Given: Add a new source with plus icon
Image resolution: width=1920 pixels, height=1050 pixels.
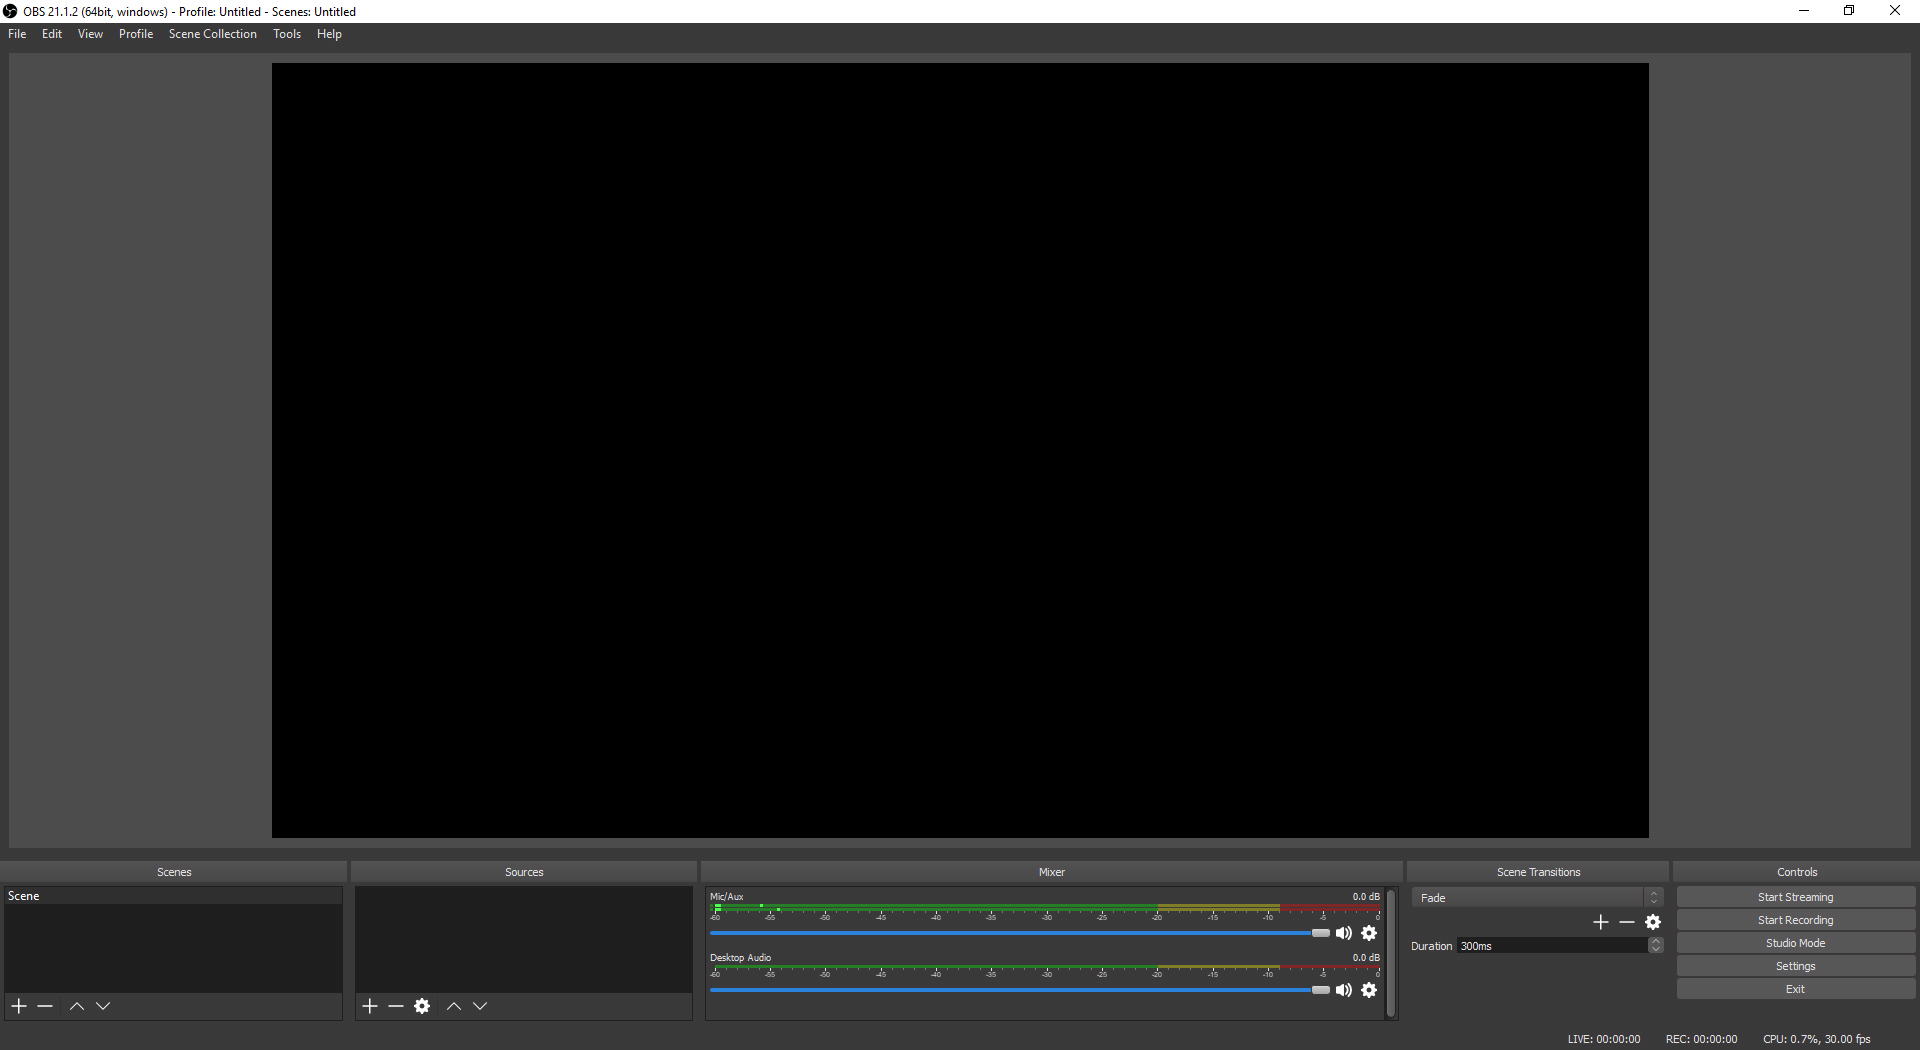Looking at the screenshot, I should pyautogui.click(x=370, y=1006).
